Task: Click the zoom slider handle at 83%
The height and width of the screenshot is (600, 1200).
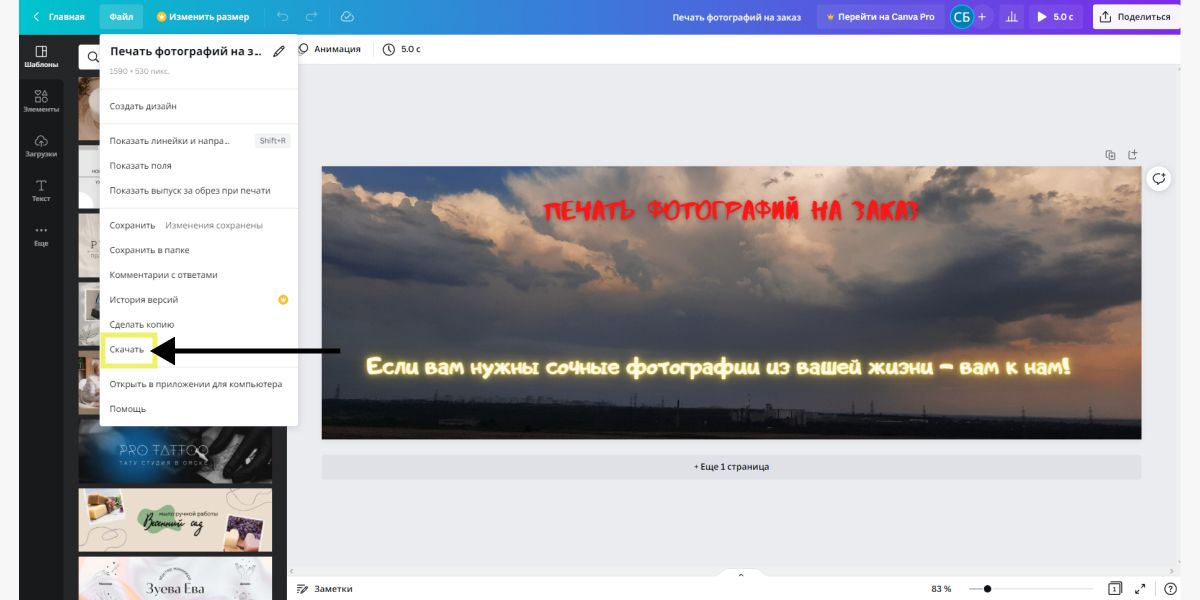Action: (987, 589)
